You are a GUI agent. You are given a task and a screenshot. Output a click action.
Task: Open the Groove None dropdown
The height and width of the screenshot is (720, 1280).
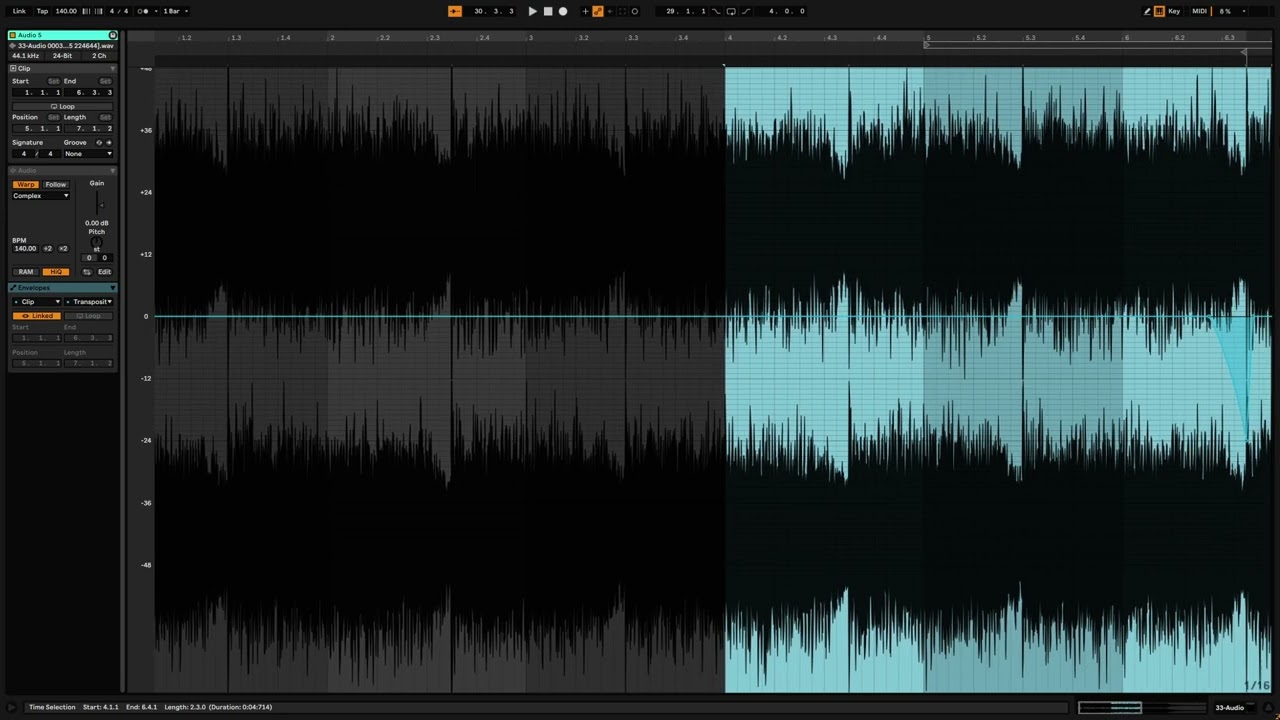(88, 154)
